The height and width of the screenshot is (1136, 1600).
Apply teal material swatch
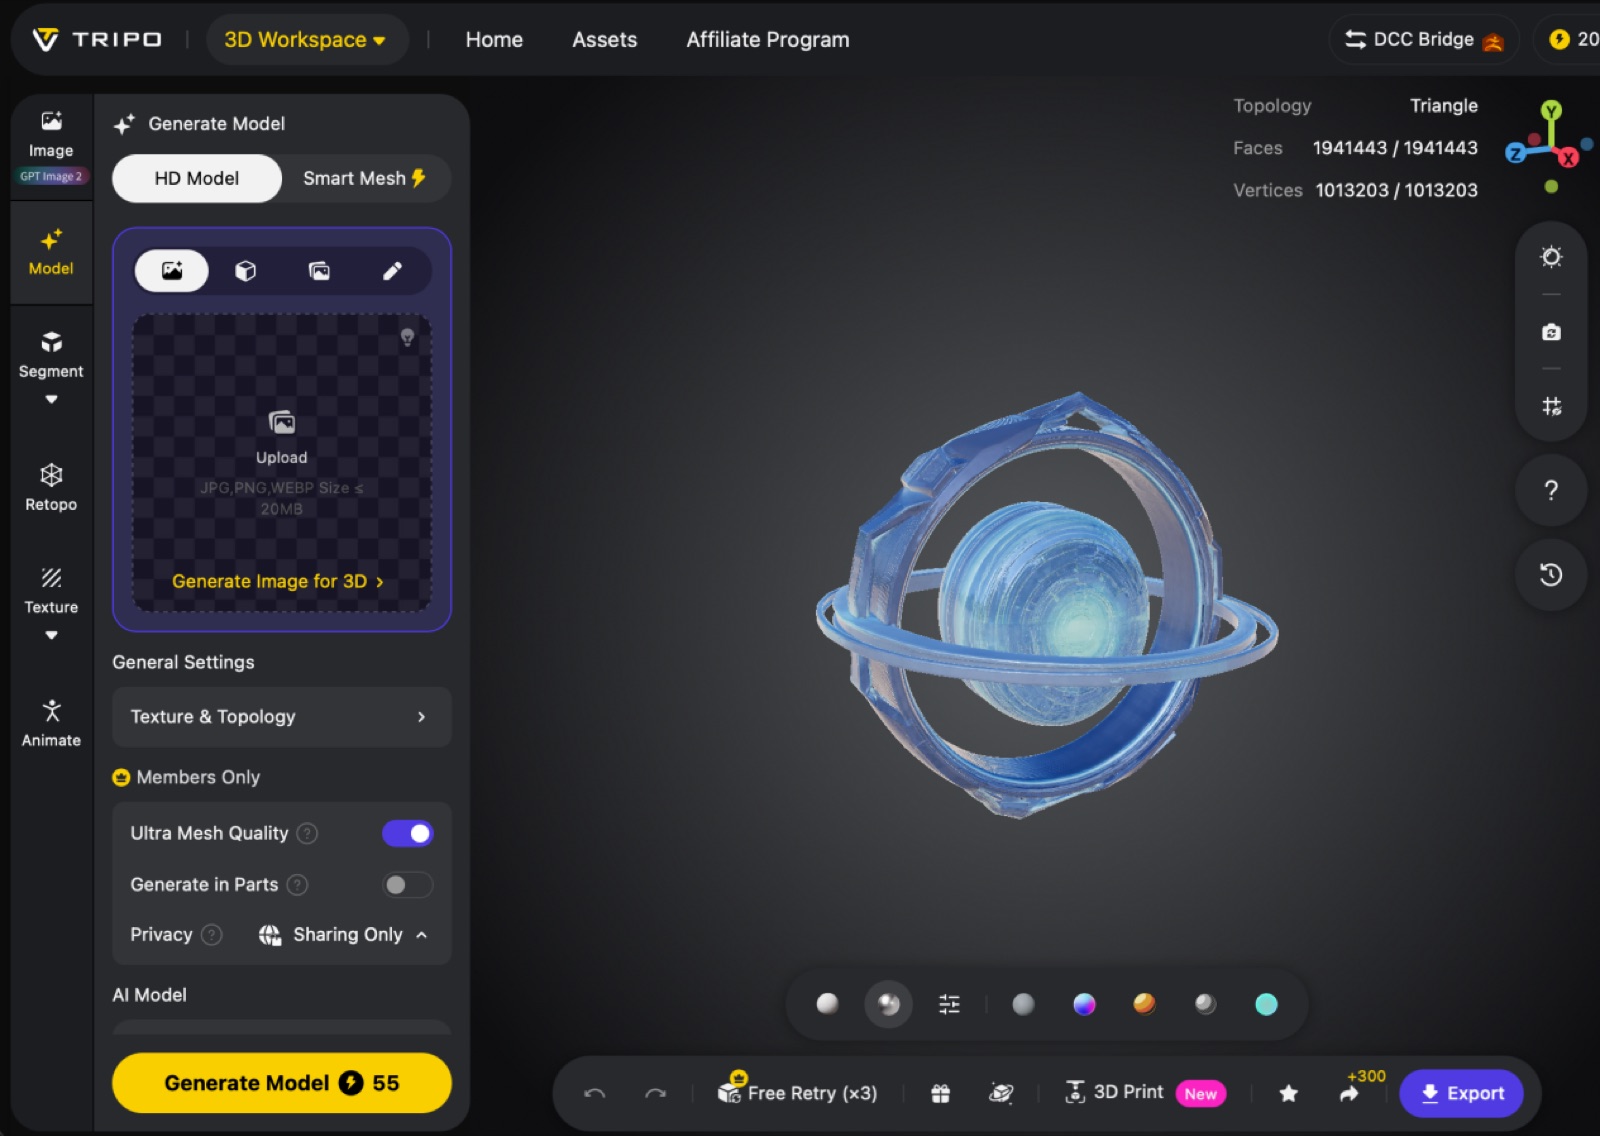tap(1266, 1004)
